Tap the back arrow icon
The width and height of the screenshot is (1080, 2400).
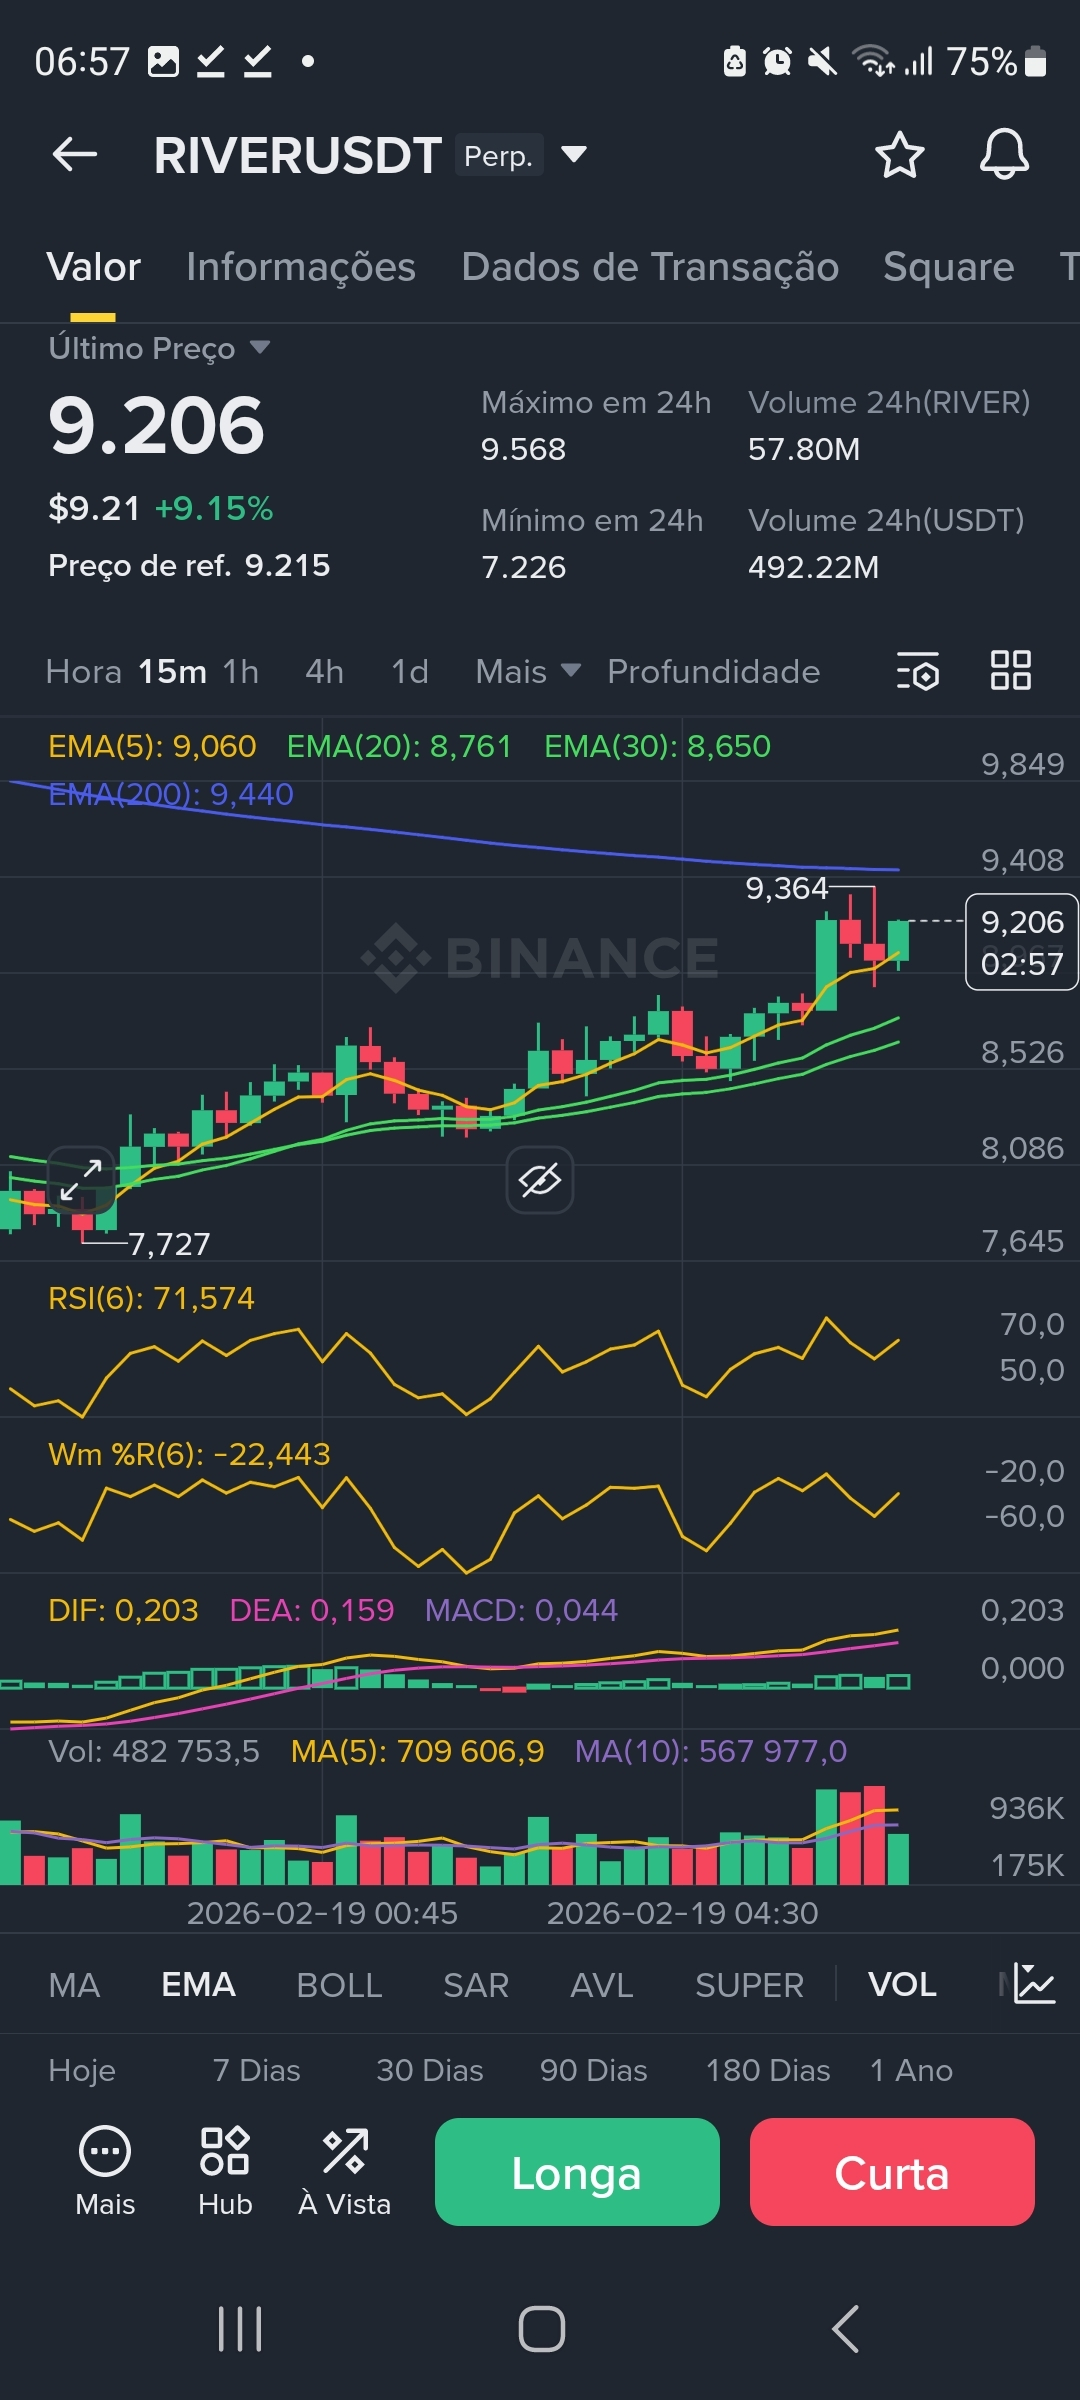(75, 155)
